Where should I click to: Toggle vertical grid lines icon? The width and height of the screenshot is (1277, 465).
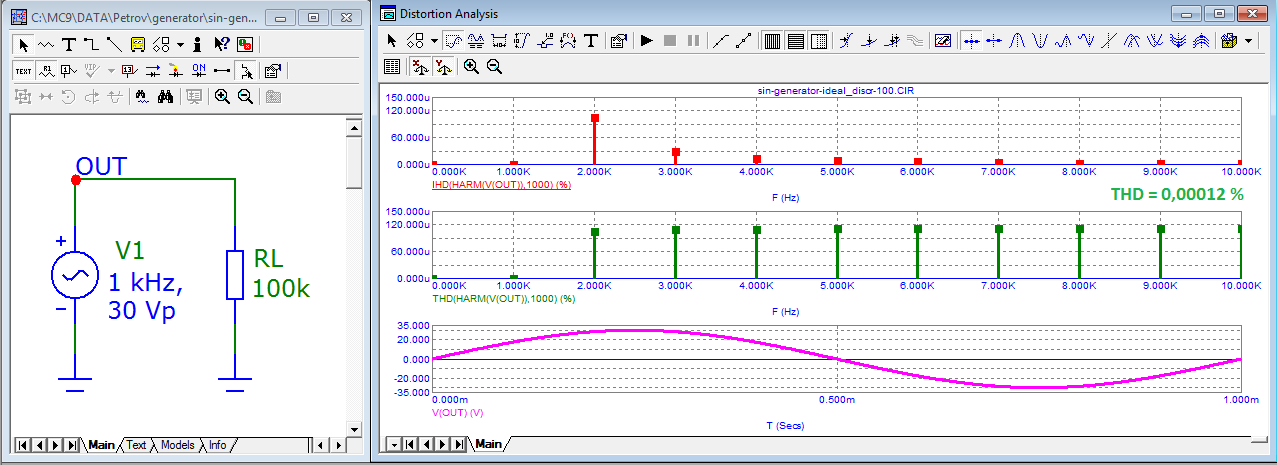point(771,41)
